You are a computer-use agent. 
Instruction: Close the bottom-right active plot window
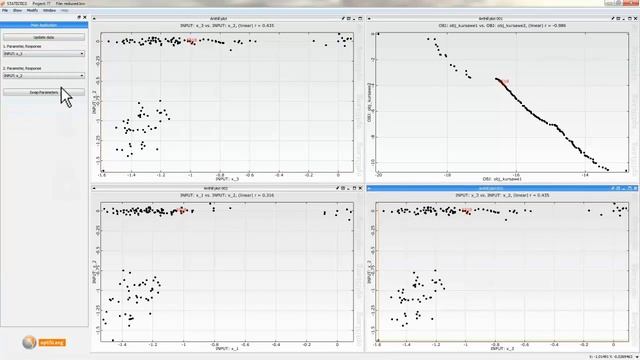point(635,189)
